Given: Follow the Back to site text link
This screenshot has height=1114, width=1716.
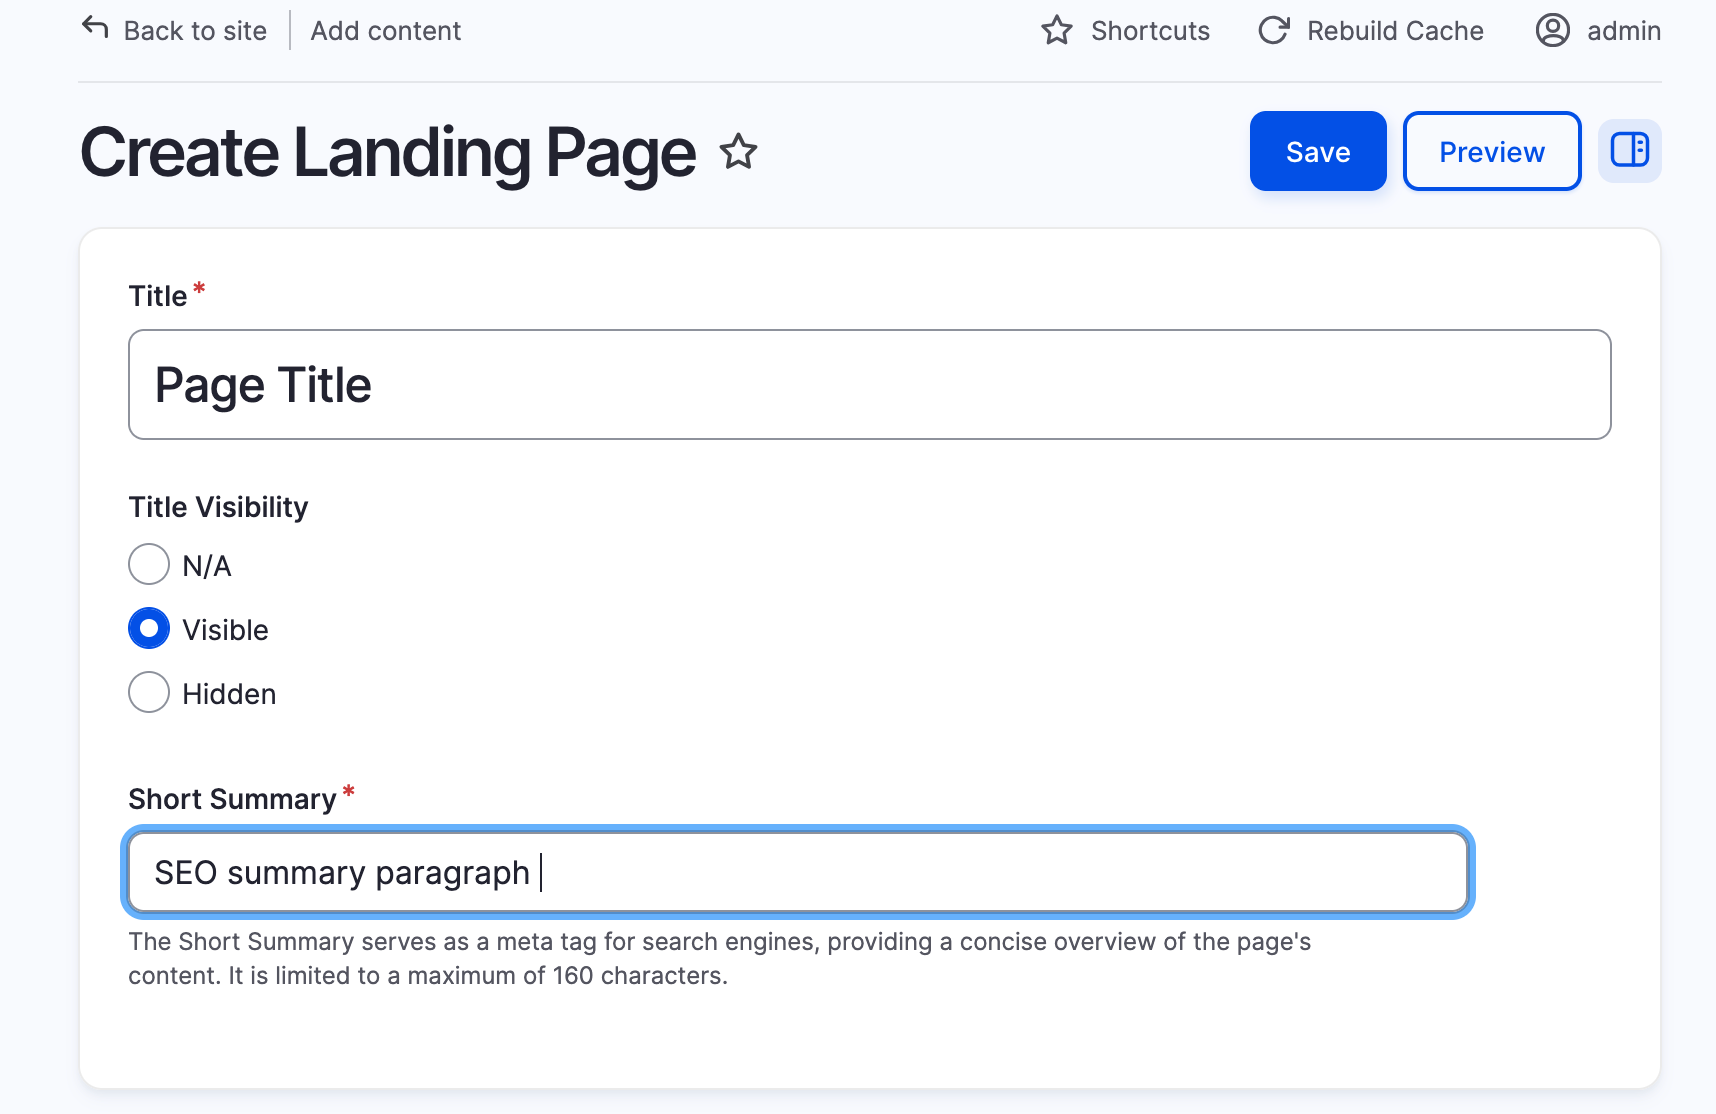Looking at the screenshot, I should (195, 31).
